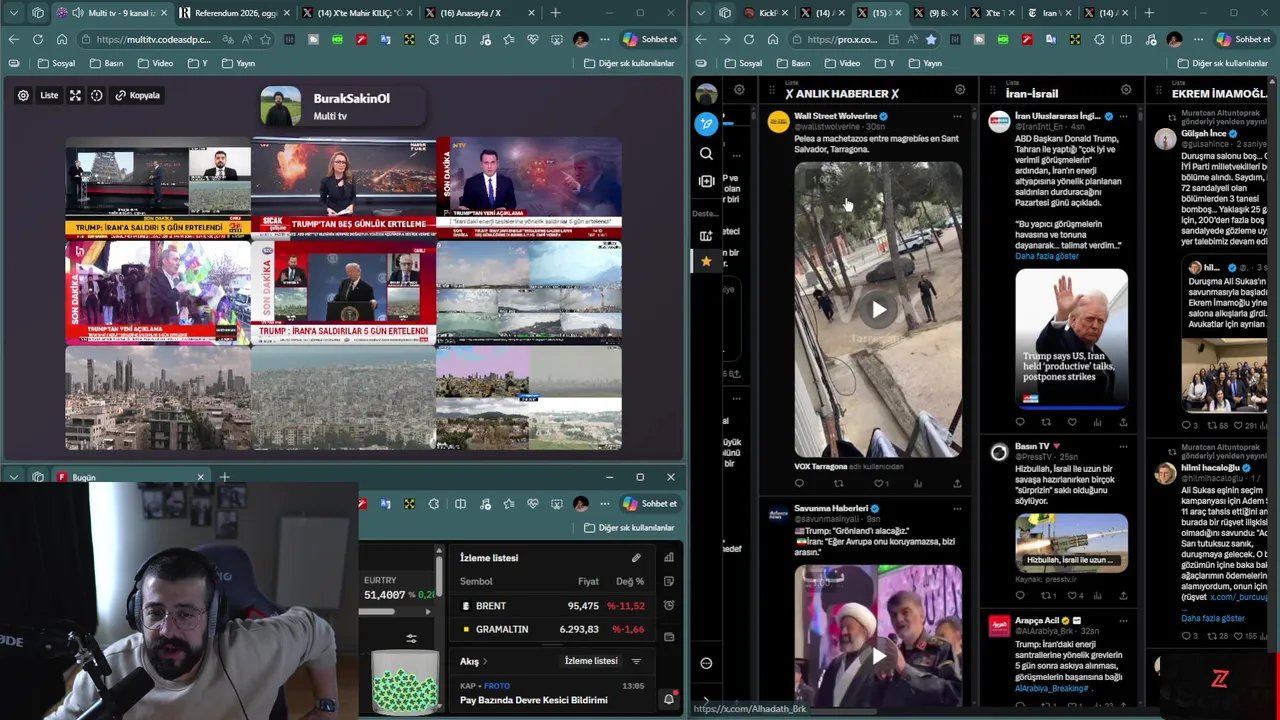Click İzleme listesi filter button in Akış

(591, 661)
